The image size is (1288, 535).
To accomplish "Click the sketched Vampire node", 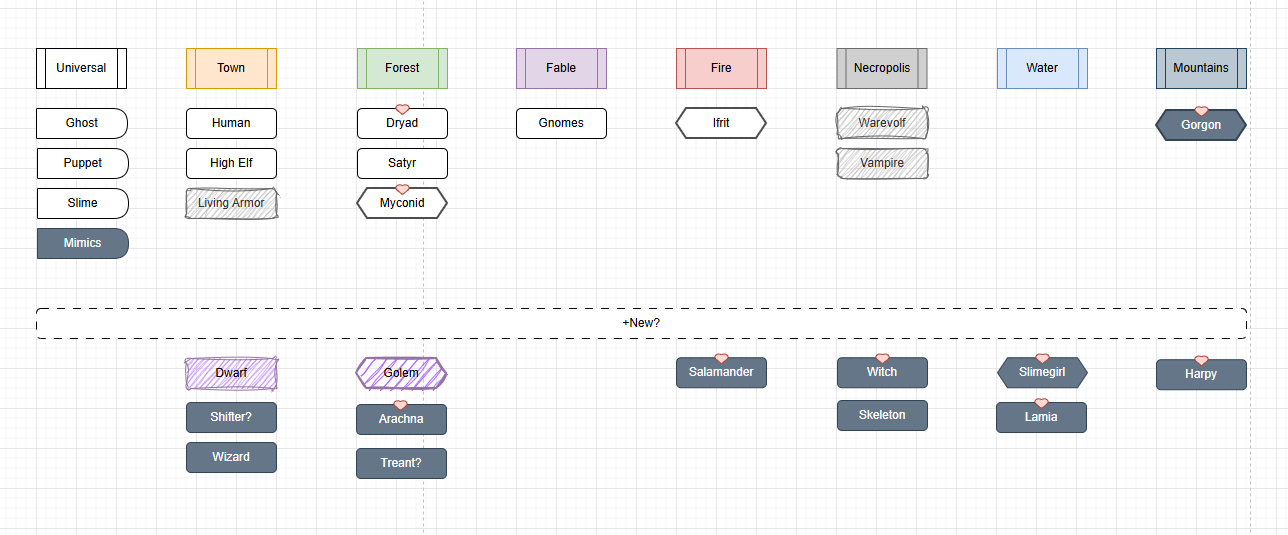I will tap(882, 163).
